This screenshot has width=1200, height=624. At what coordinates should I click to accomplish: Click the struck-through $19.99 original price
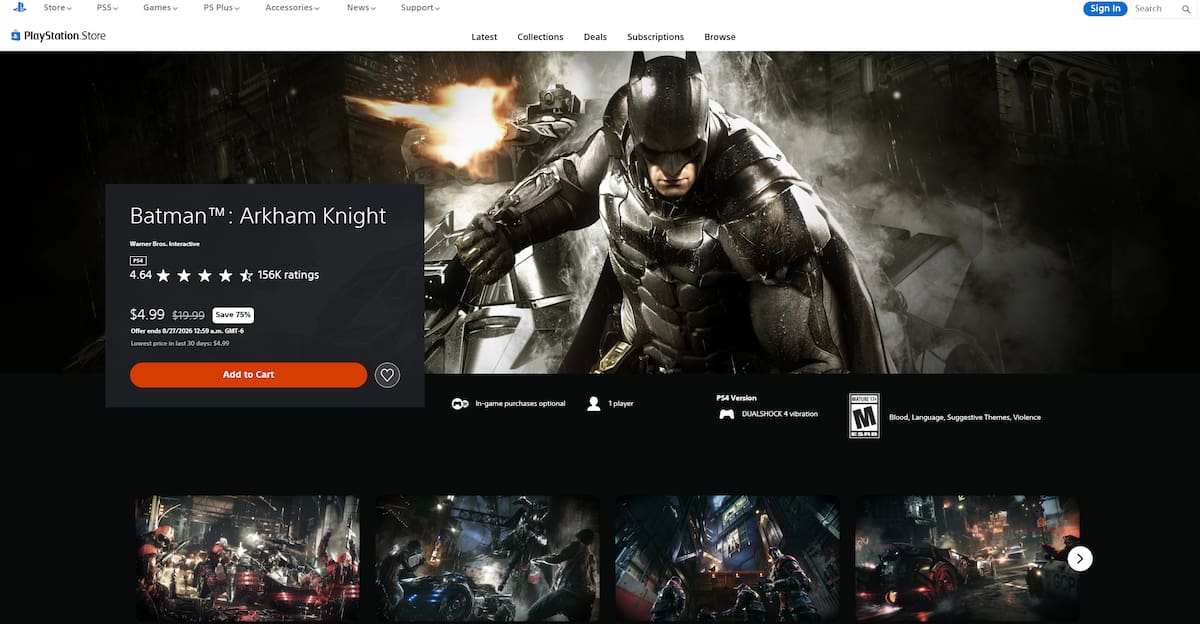click(189, 315)
